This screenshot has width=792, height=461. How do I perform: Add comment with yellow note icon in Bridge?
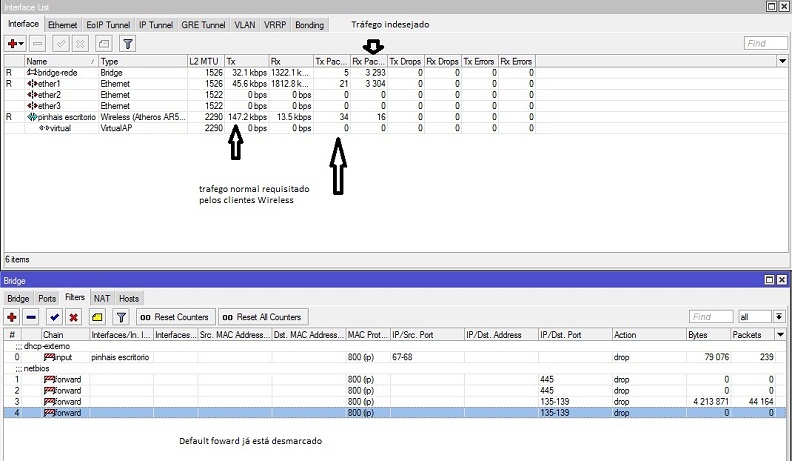click(x=97, y=317)
